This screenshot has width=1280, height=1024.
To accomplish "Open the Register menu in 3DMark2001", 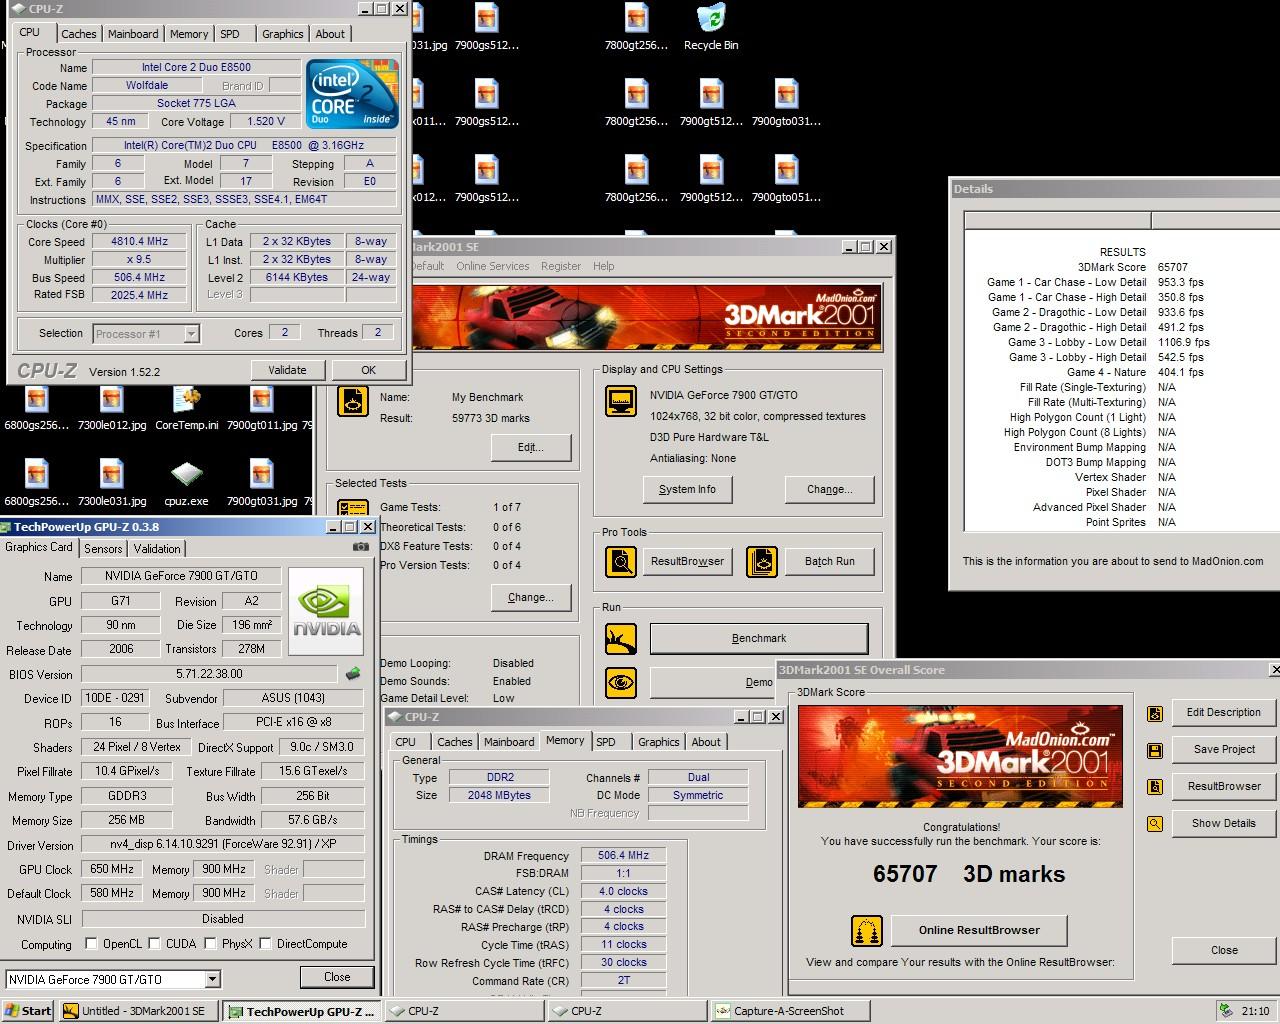I will tap(560, 266).
